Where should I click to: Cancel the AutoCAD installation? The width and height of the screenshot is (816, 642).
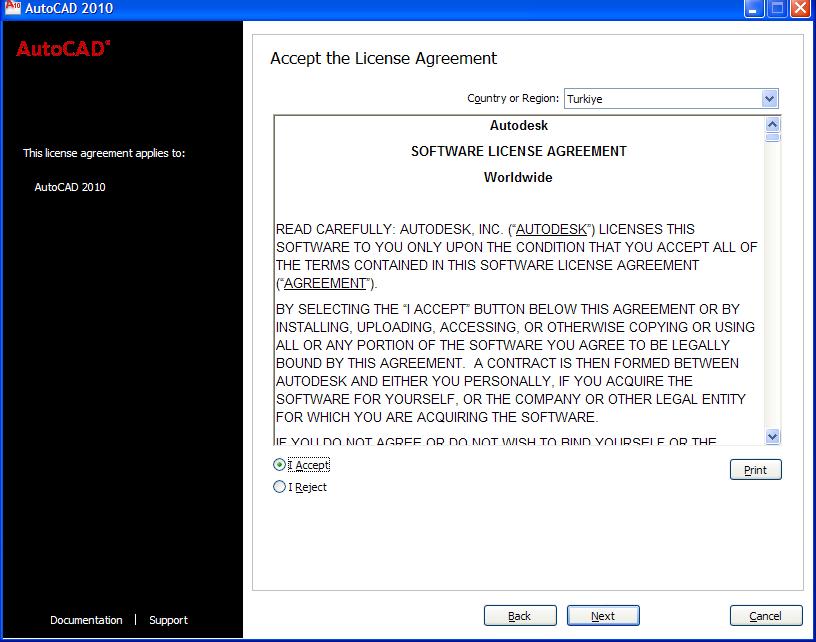click(766, 616)
